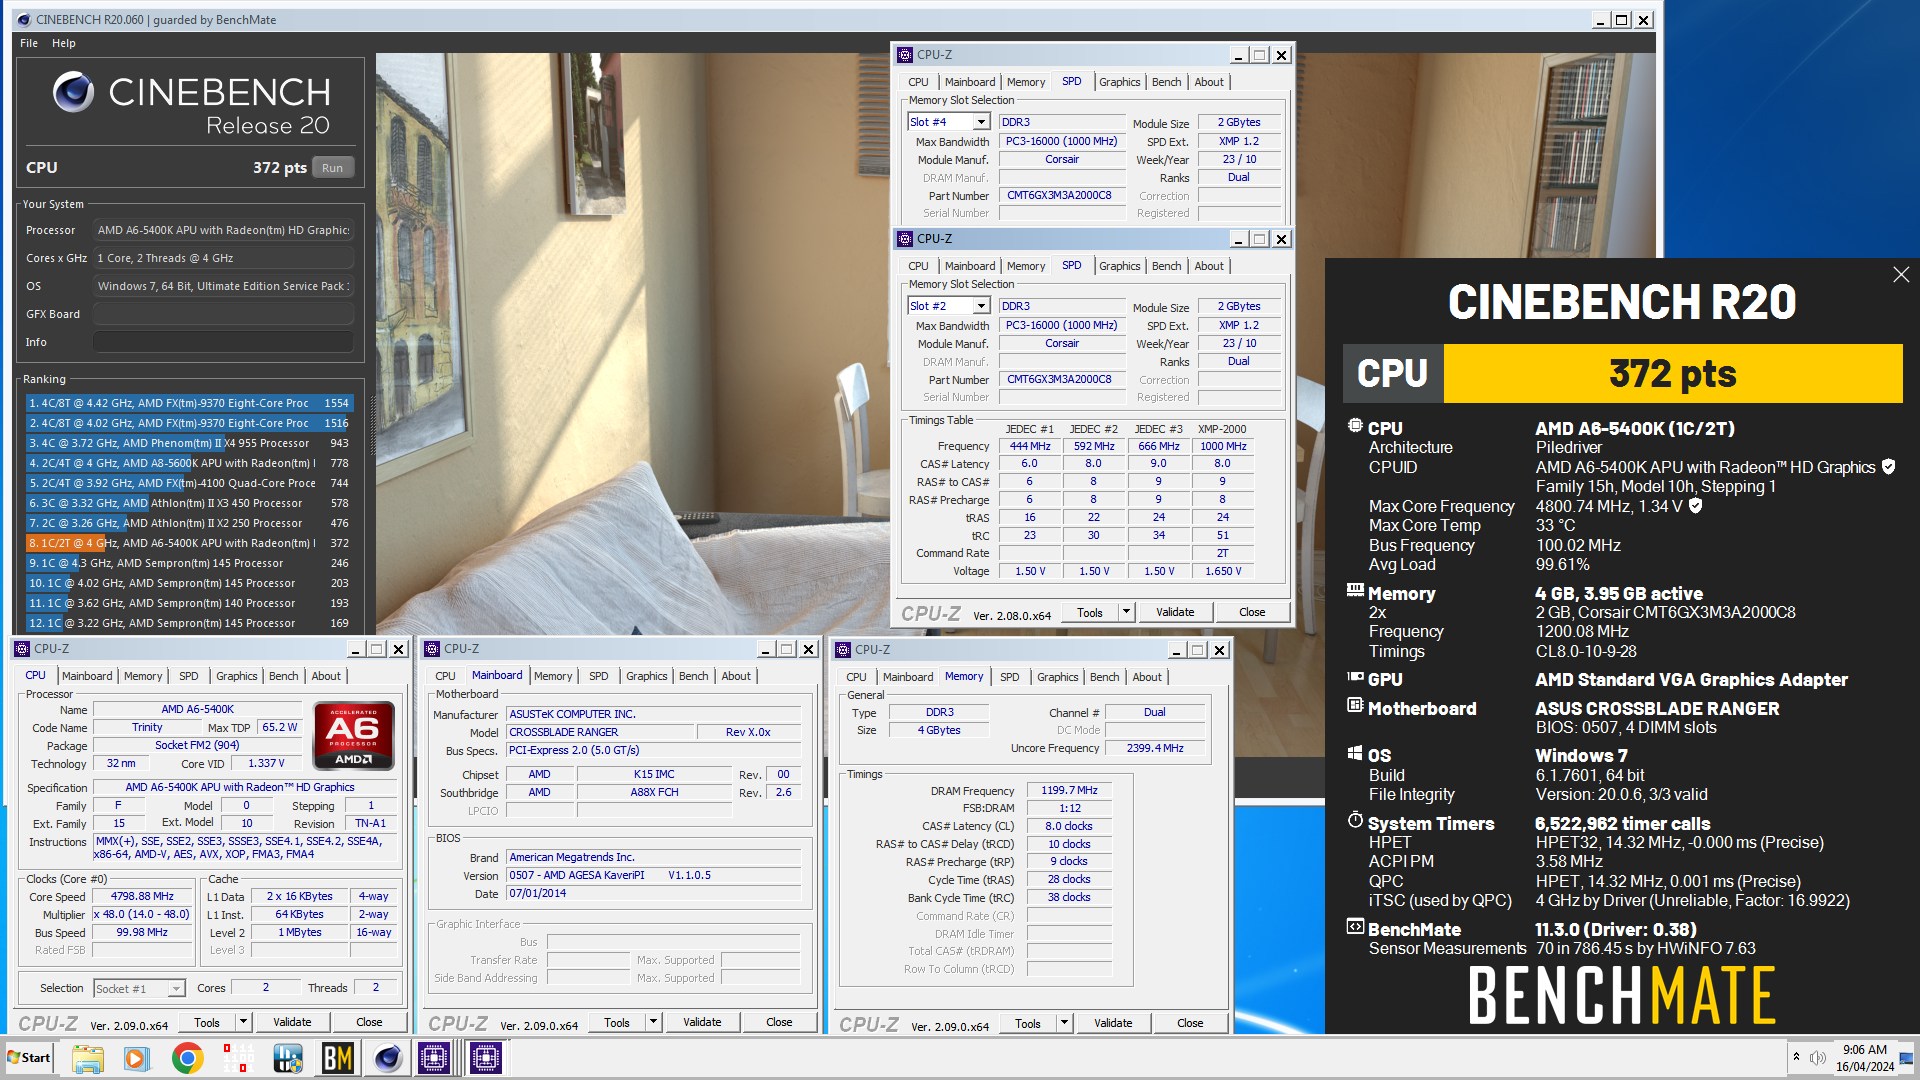
Task: Click the GFX Board field in Cinebench
Action: 223,314
